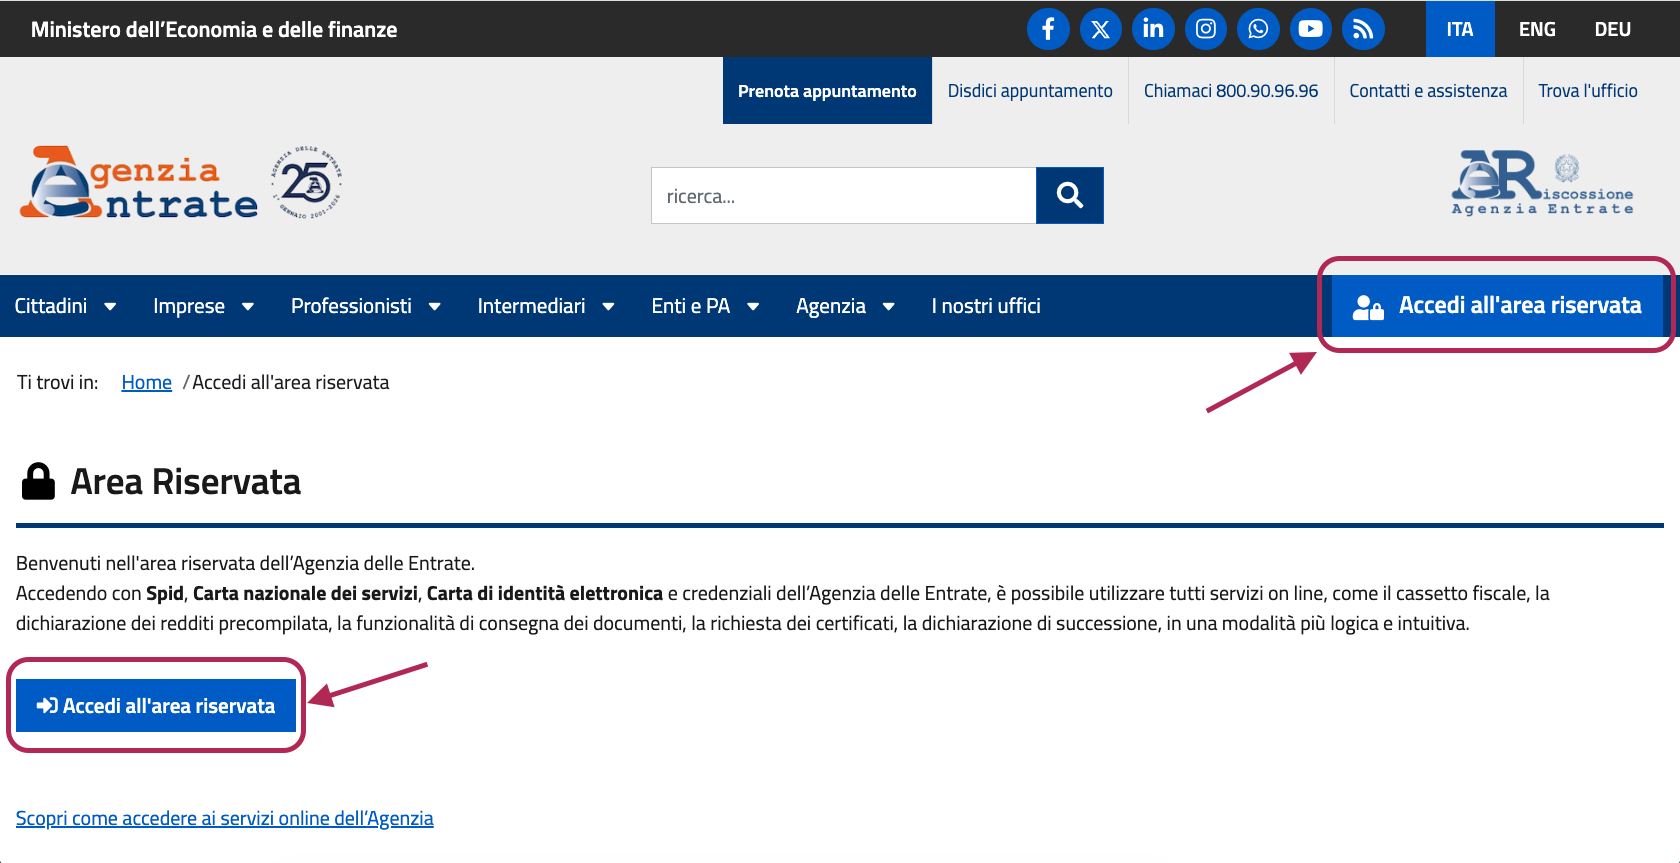Viewport: 1680px width, 863px height.
Task: Expand the Agenzia menu
Action: [845, 306]
